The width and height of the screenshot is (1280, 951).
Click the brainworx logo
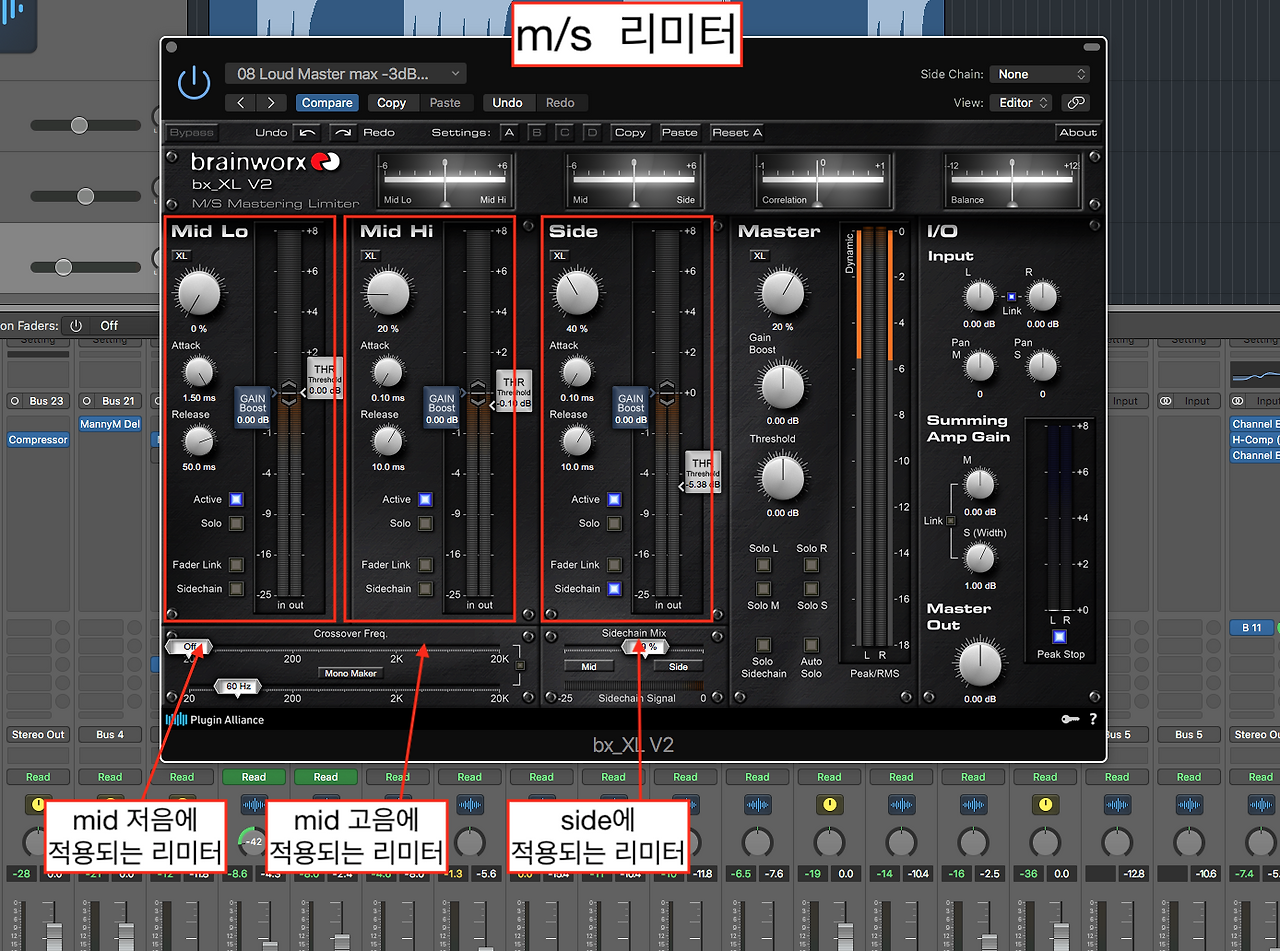coord(266,161)
